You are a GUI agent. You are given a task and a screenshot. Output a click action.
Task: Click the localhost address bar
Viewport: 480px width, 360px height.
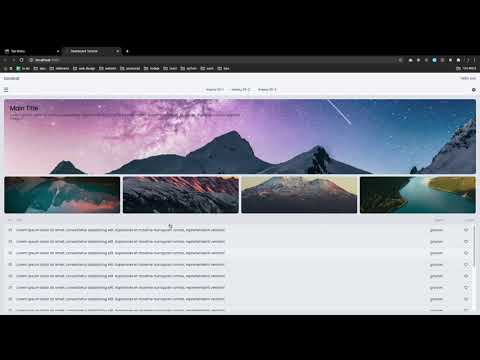[213, 60]
